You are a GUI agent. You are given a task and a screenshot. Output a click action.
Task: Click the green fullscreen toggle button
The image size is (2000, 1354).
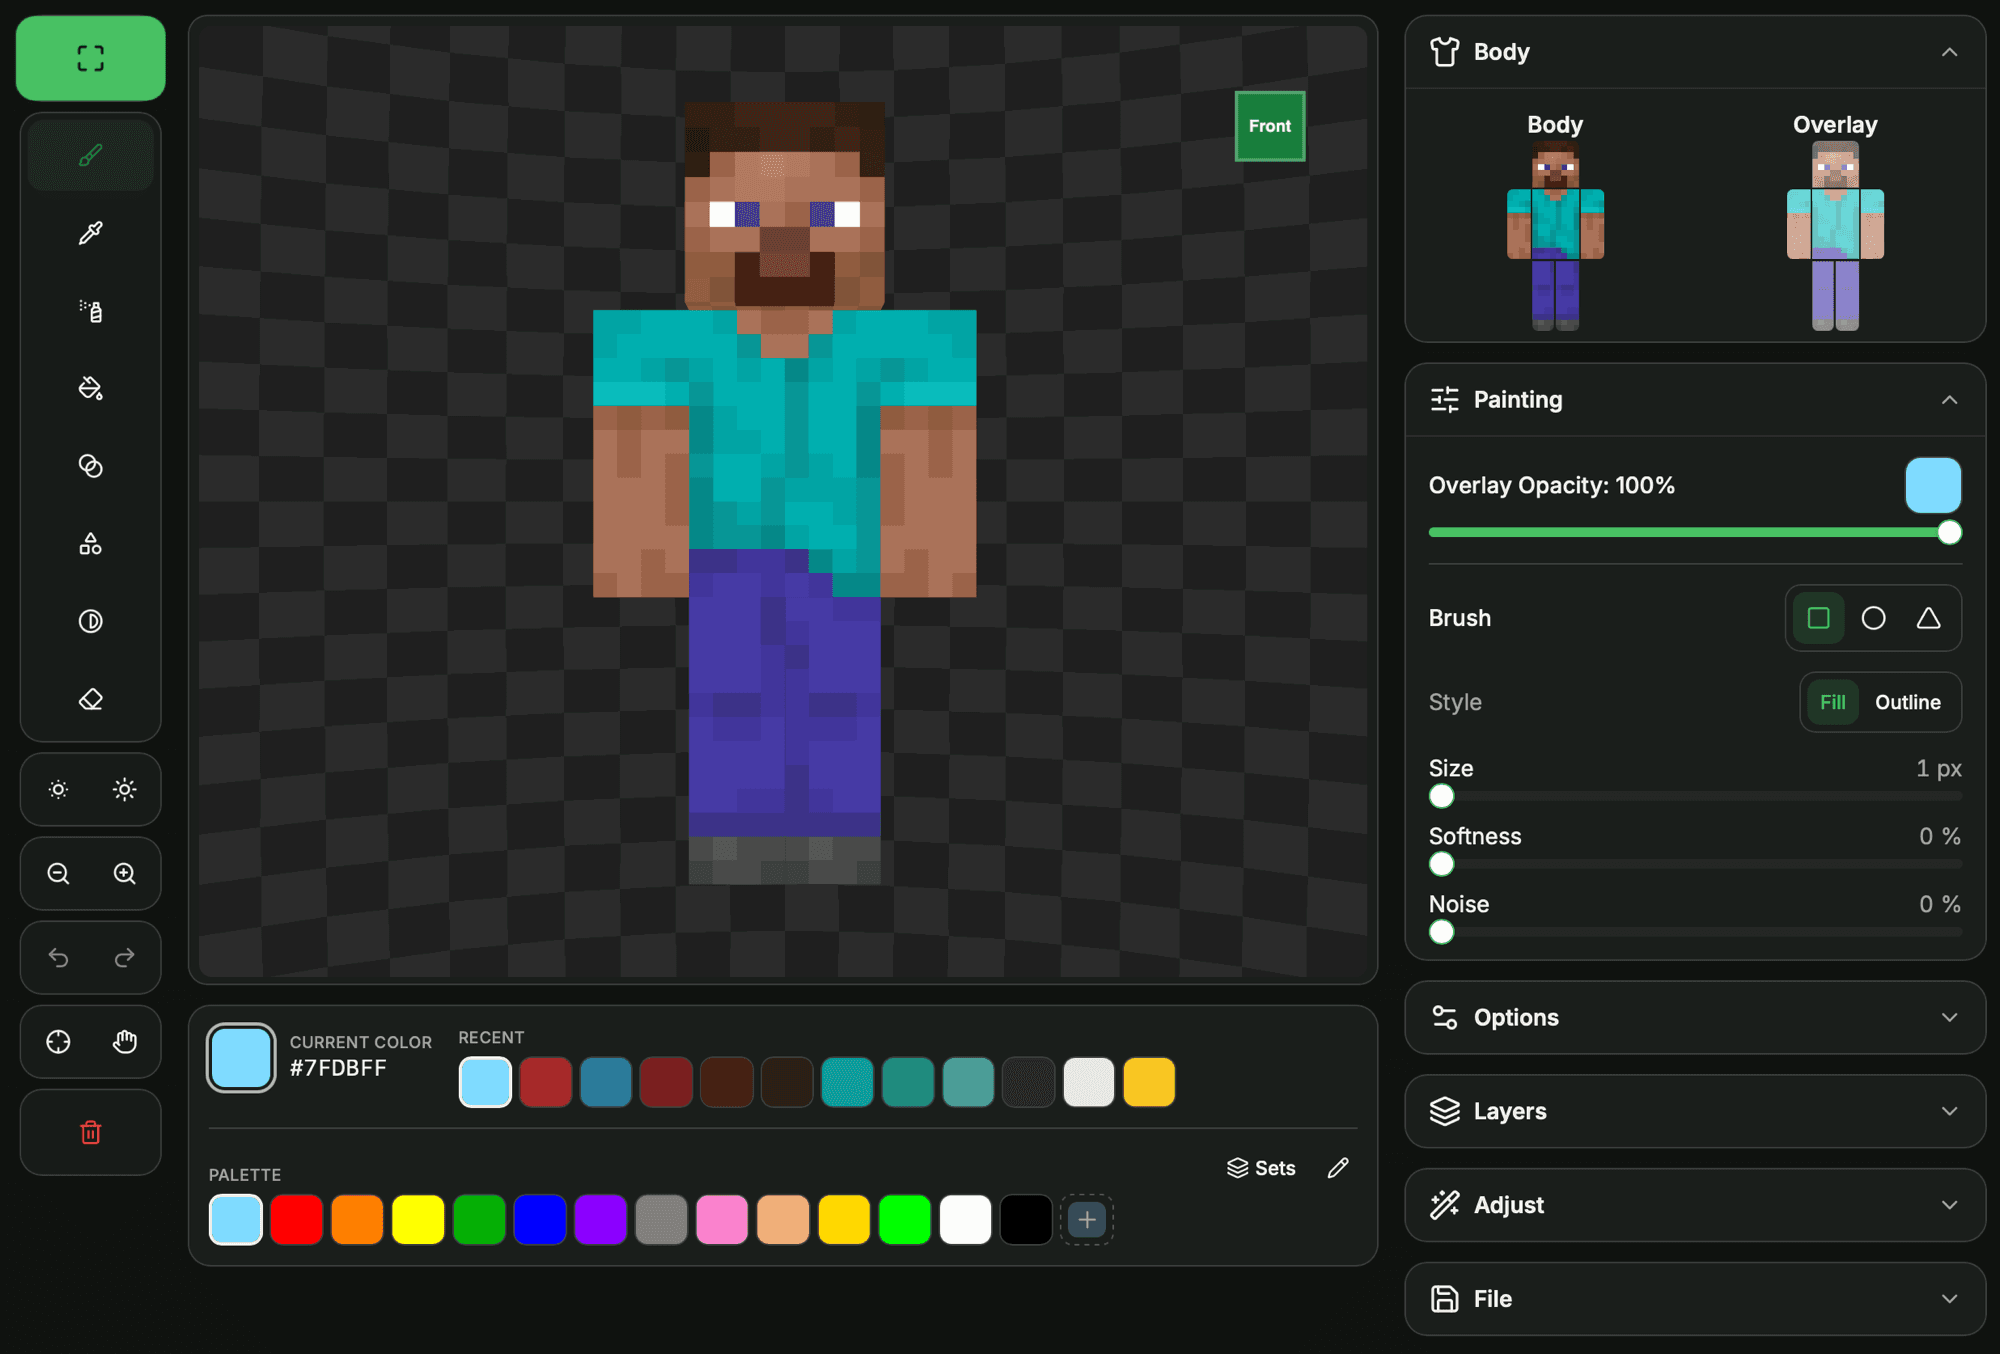pos(90,58)
